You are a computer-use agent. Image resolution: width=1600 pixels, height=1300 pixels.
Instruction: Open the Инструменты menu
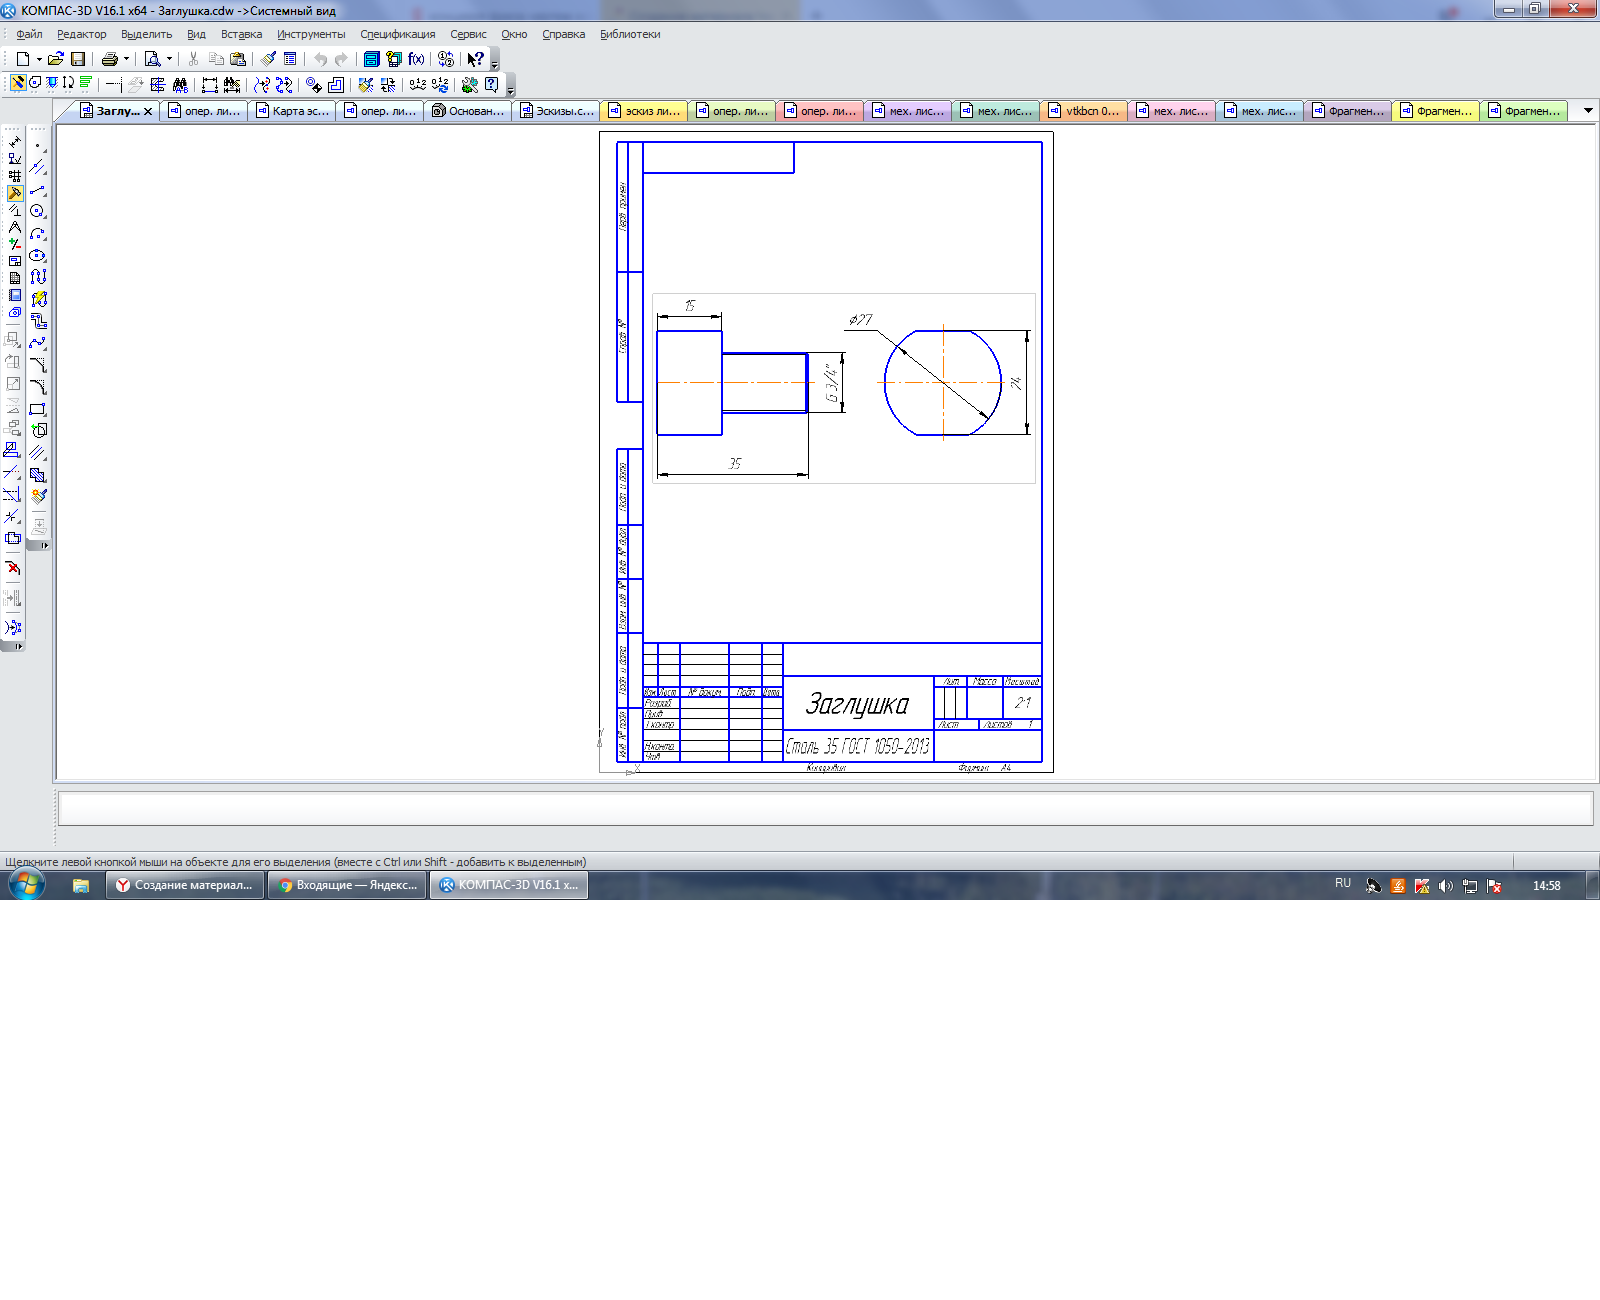pos(311,34)
